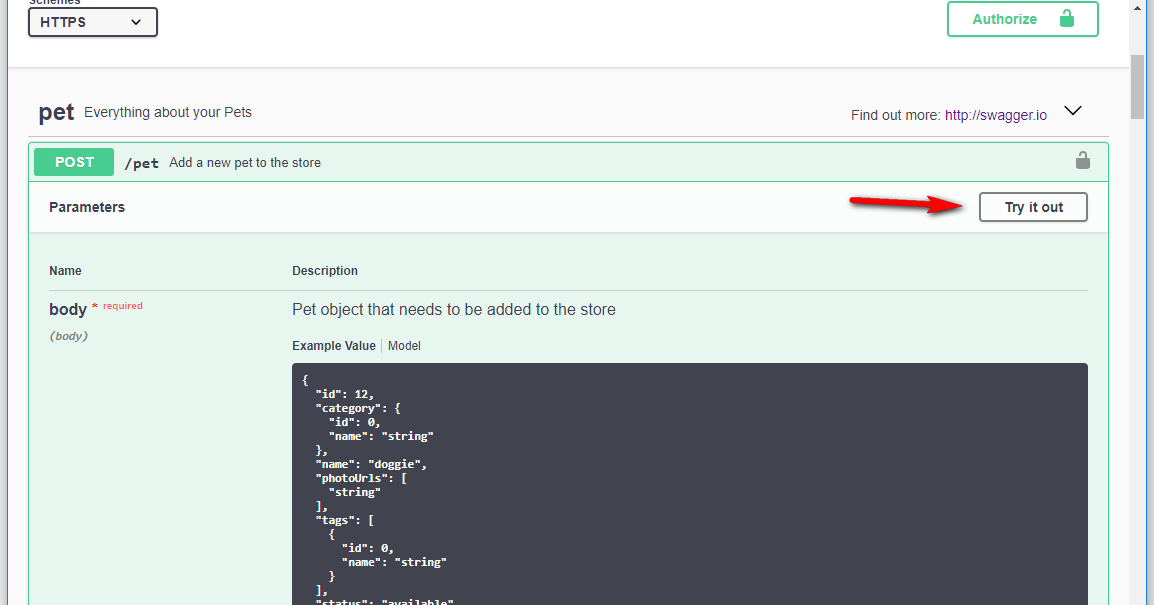Switch to the Model tab
The width and height of the screenshot is (1154, 605).
(404, 345)
